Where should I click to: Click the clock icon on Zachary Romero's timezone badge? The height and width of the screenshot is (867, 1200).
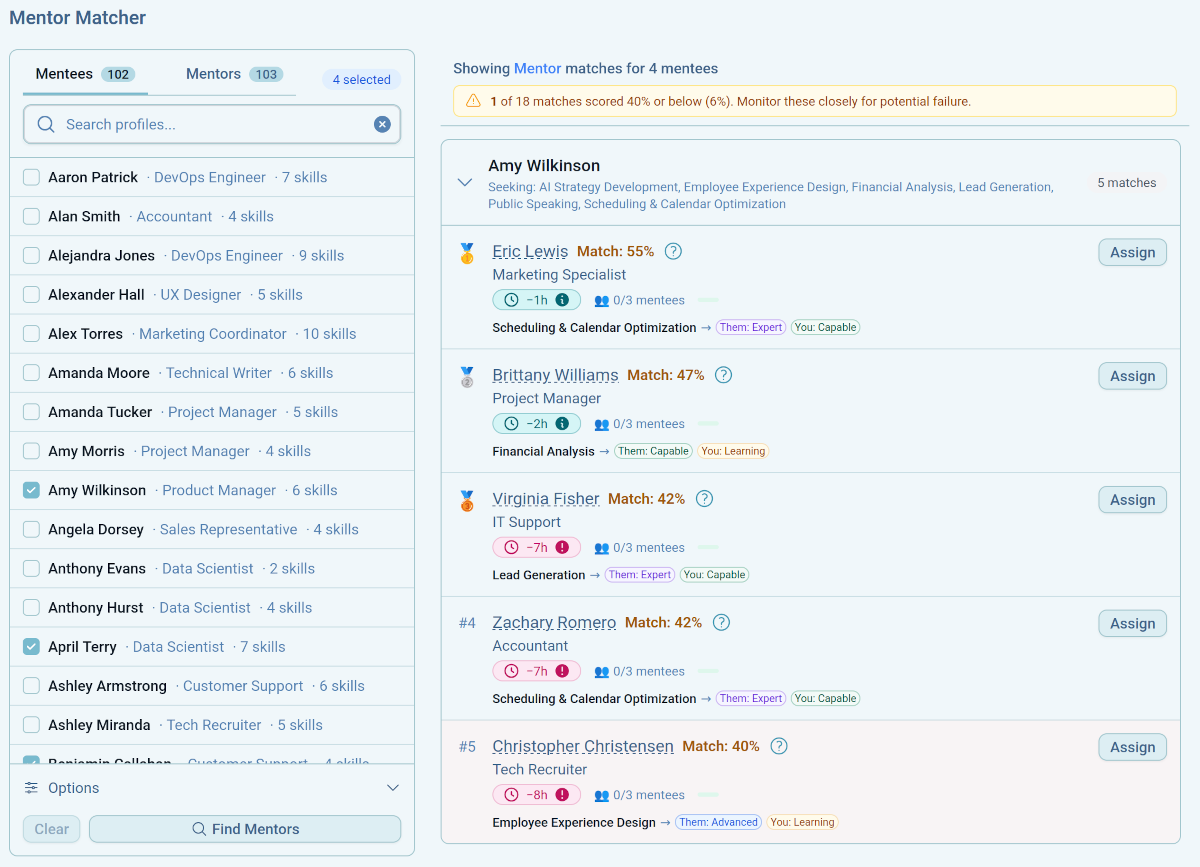tap(510, 670)
